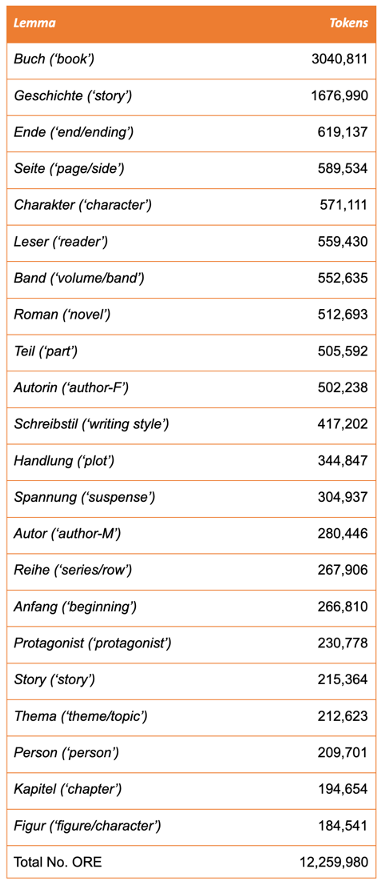
Task: Select the Roman ('novel') cell
Action: (62, 315)
